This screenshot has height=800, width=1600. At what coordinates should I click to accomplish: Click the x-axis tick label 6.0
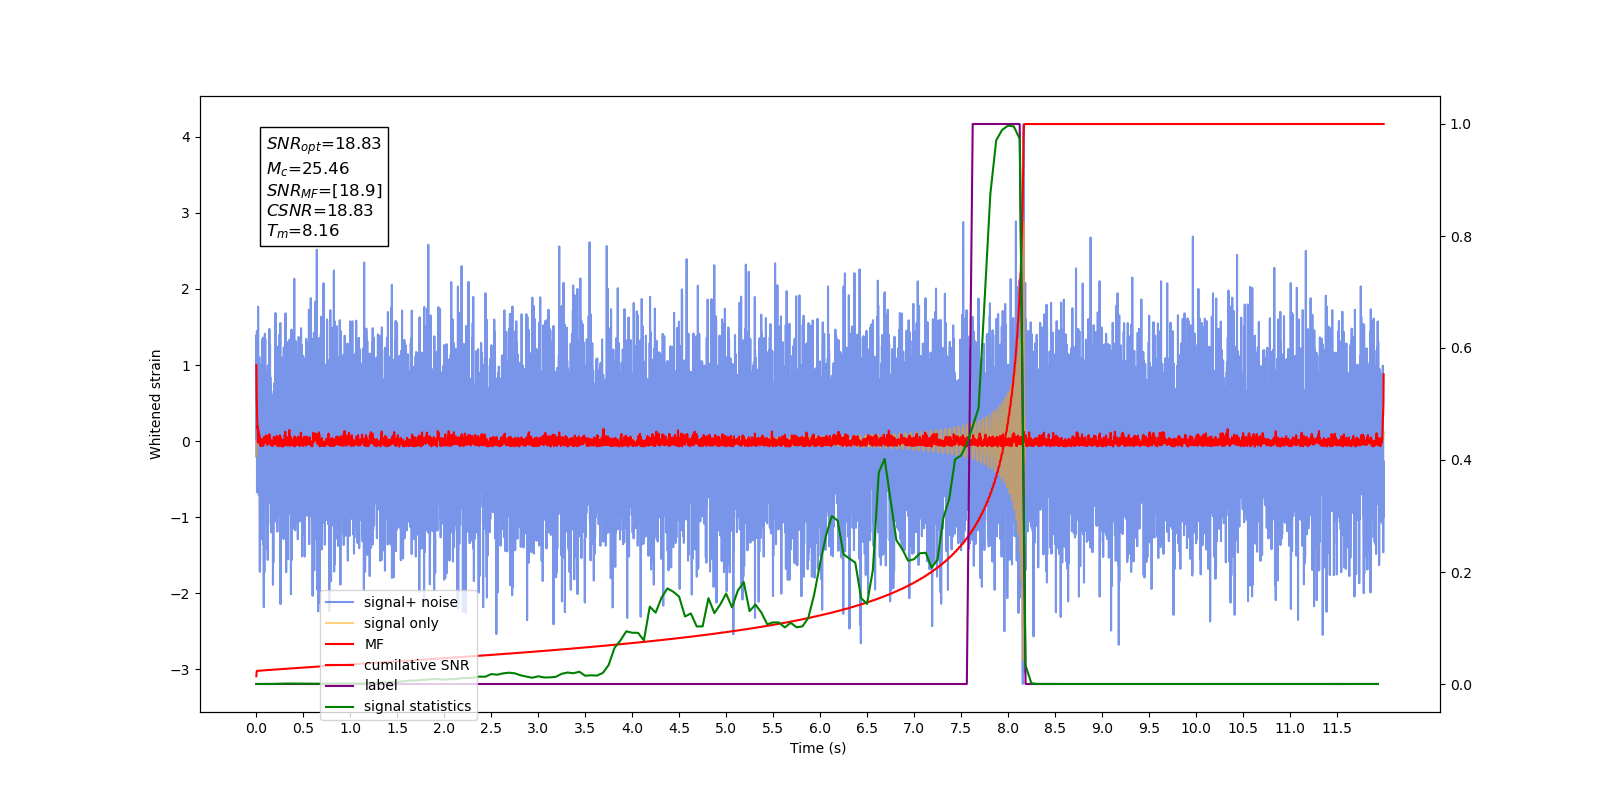(820, 728)
